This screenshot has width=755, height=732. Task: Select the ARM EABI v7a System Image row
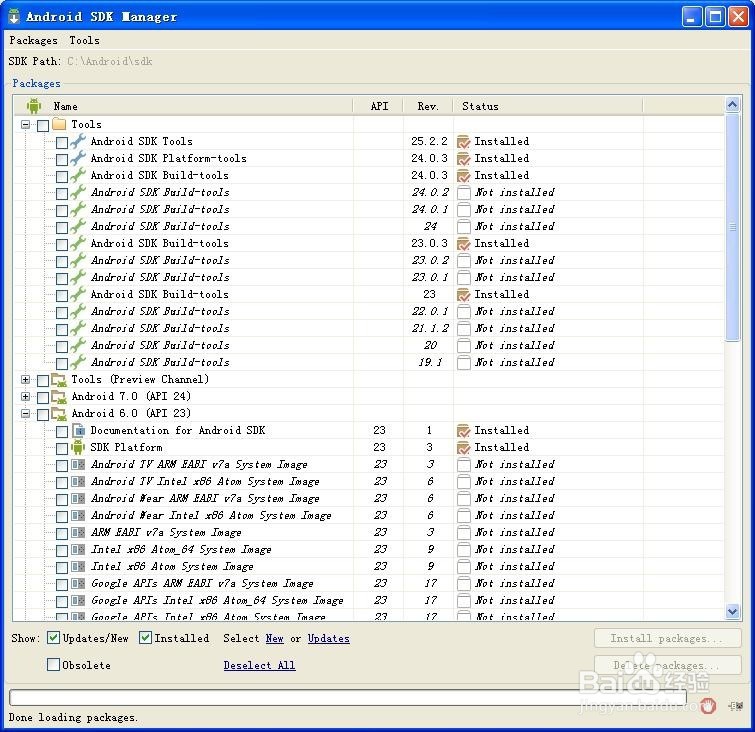(x=371, y=533)
